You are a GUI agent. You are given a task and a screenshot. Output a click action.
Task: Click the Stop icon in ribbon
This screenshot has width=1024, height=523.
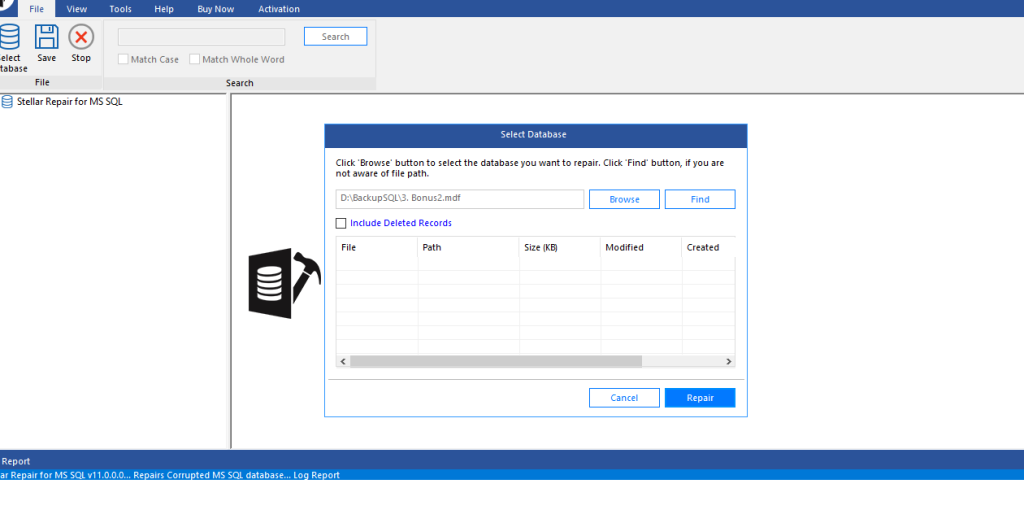[81, 37]
